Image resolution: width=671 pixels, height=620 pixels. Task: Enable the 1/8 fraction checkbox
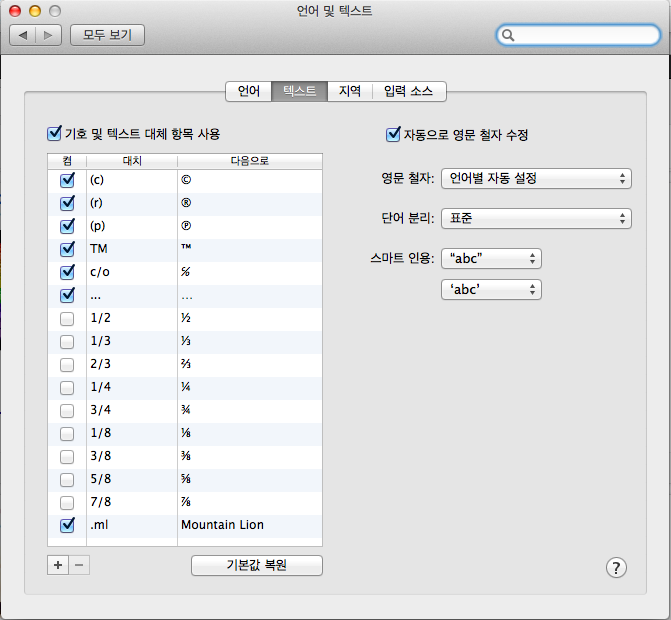coord(67,434)
